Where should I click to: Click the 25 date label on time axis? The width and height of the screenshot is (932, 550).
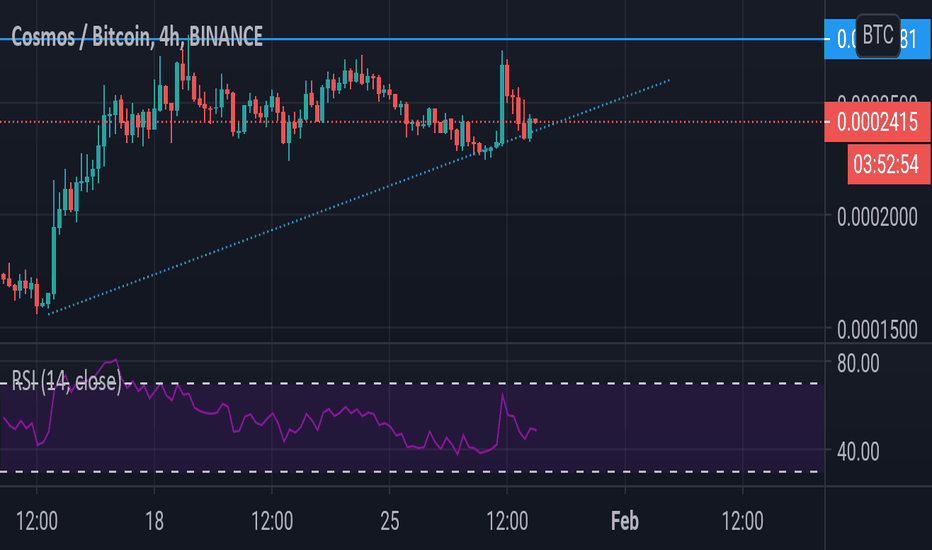tap(389, 521)
